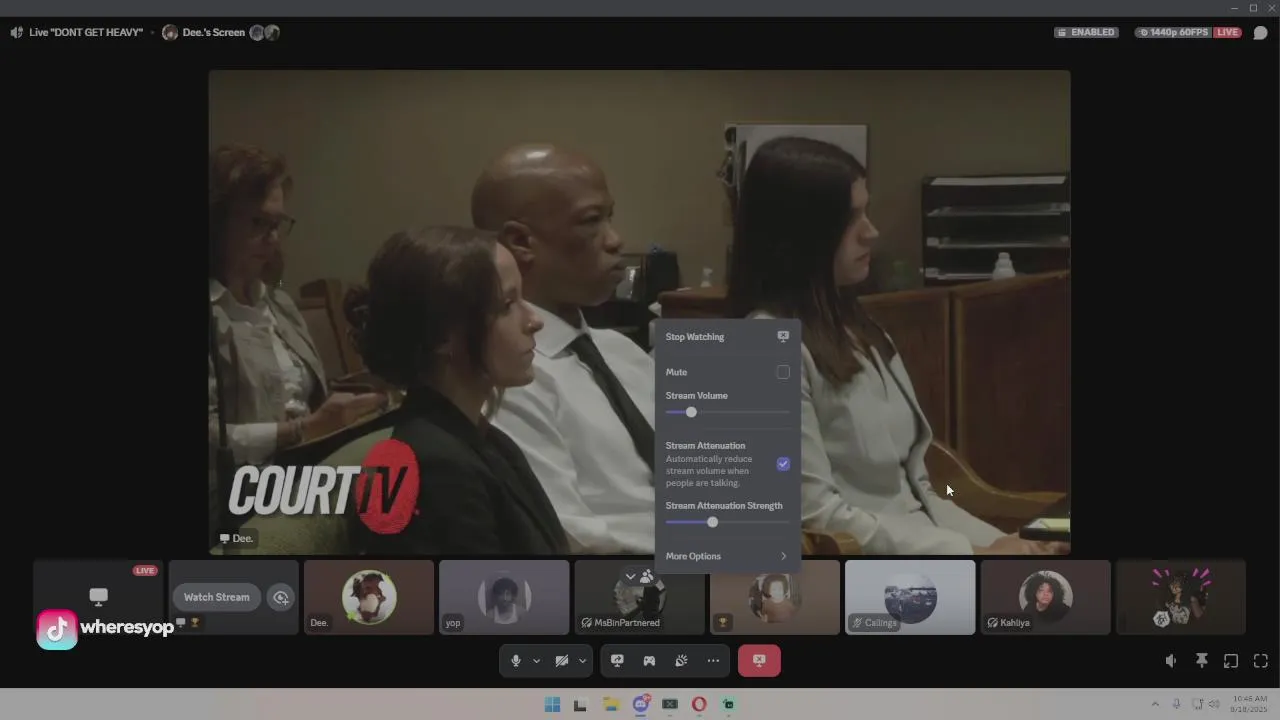Open File Explorer from the taskbar
This screenshot has height=720, width=1280.
pyautogui.click(x=611, y=705)
